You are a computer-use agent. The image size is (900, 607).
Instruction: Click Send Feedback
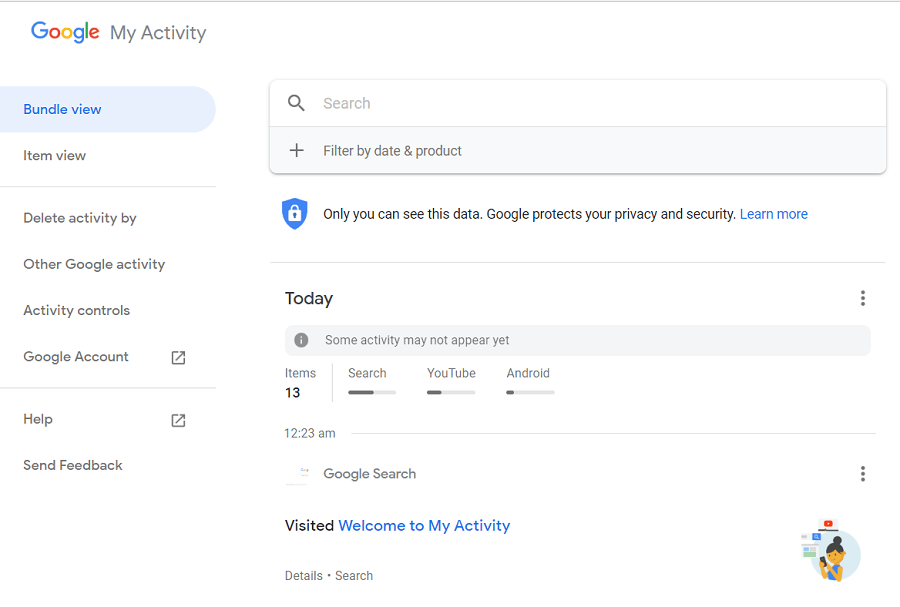(73, 465)
